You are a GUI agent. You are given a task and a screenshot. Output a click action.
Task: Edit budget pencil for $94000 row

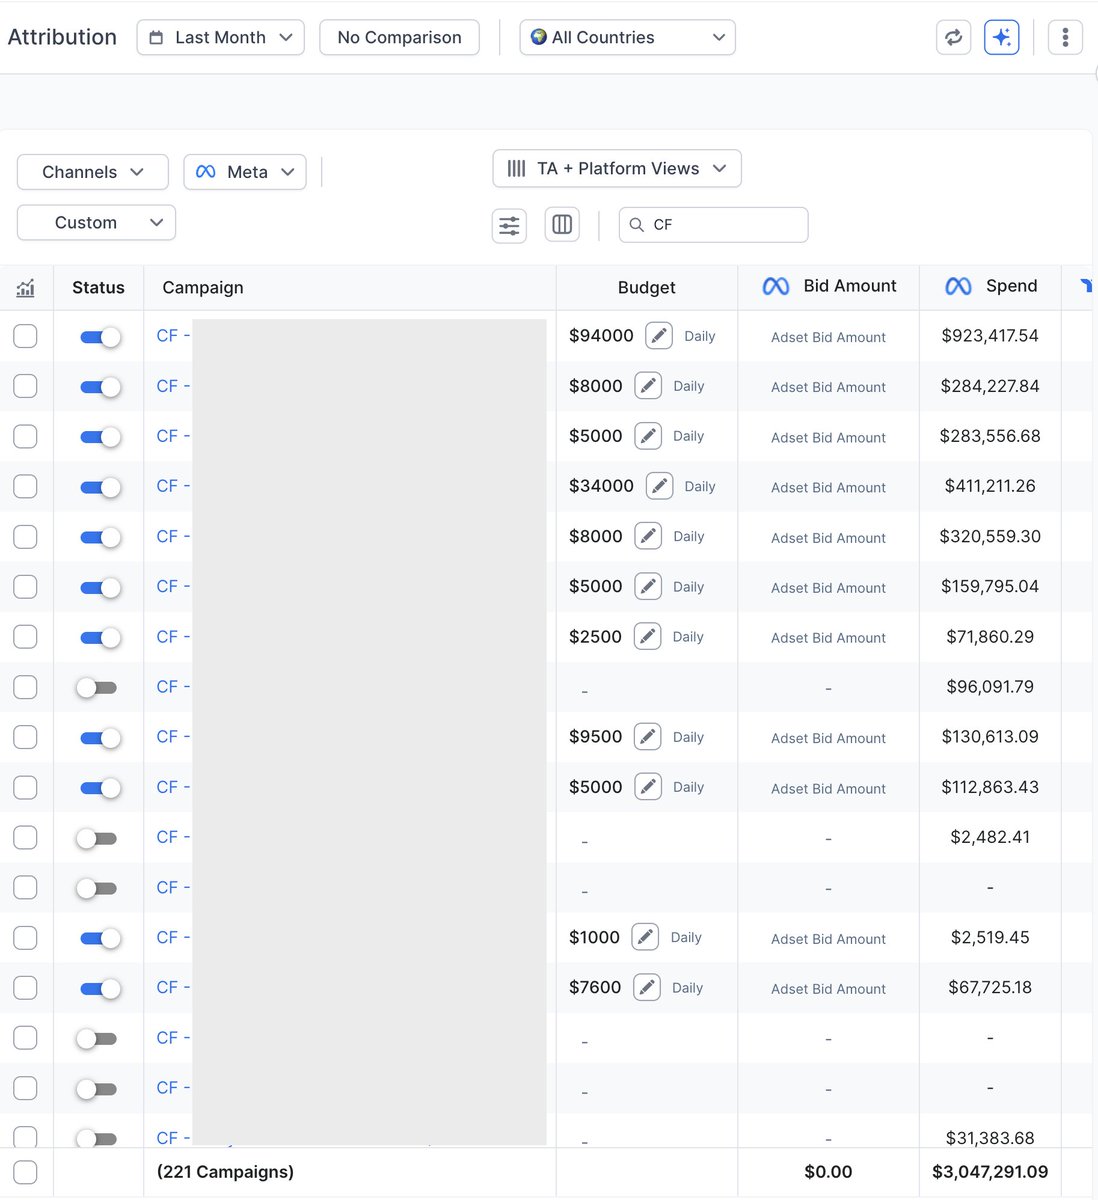[658, 336]
